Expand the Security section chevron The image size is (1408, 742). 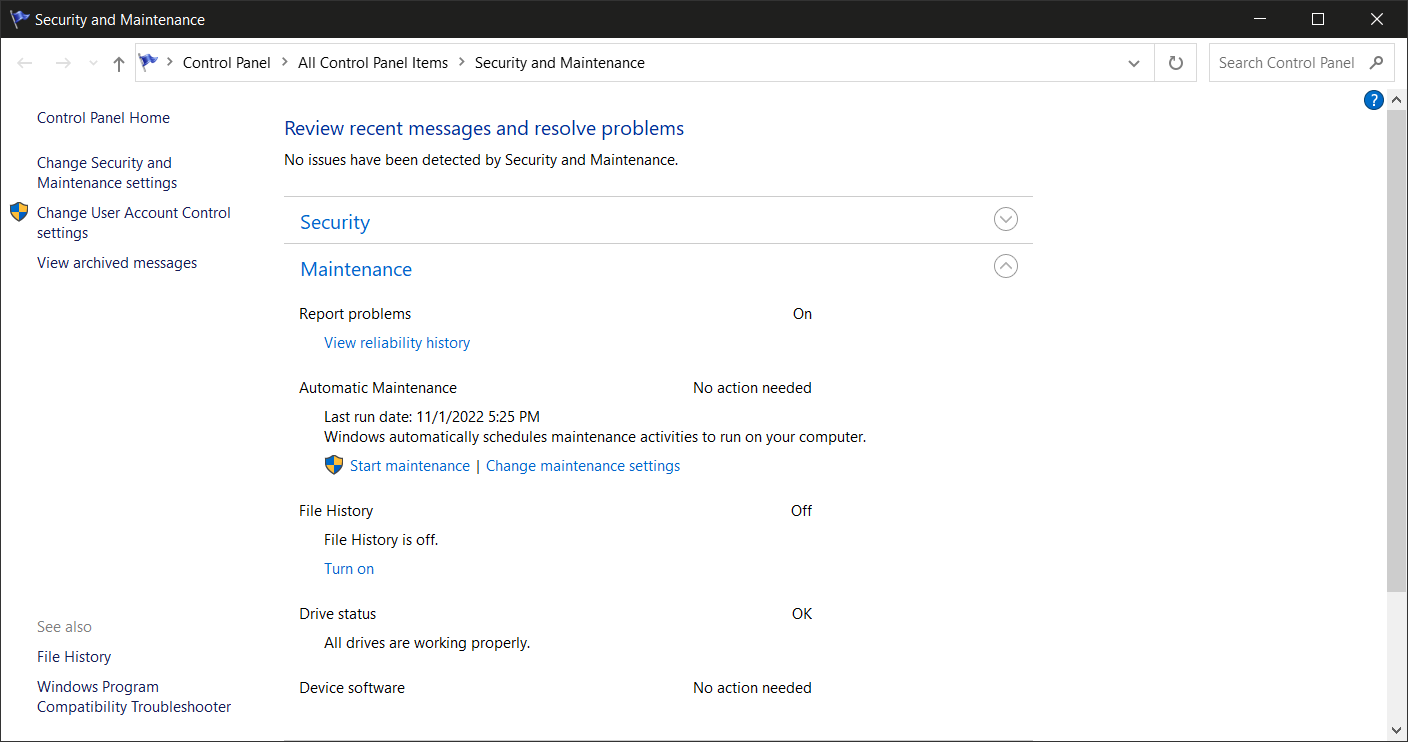click(x=1006, y=219)
